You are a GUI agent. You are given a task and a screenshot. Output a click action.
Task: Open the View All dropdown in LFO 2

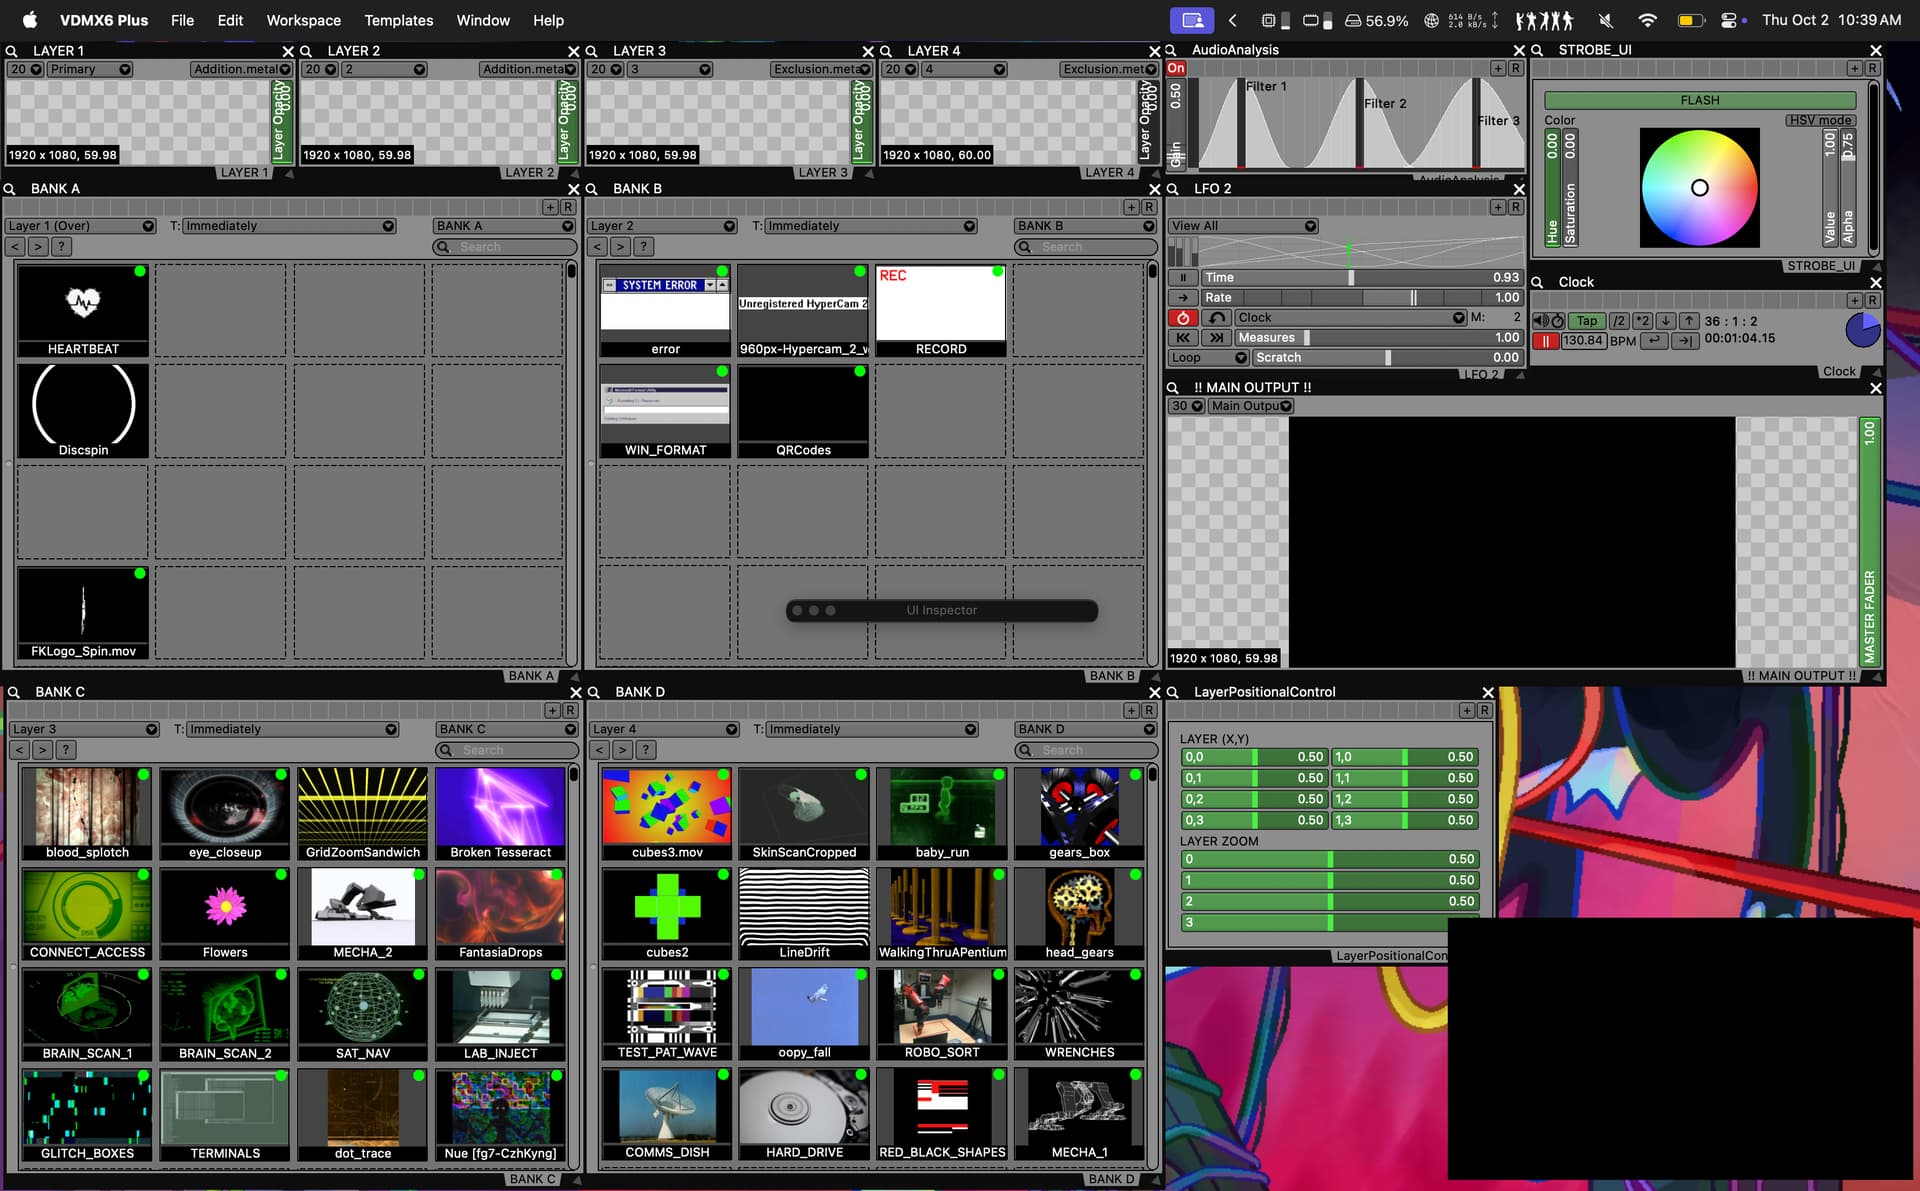click(1243, 226)
